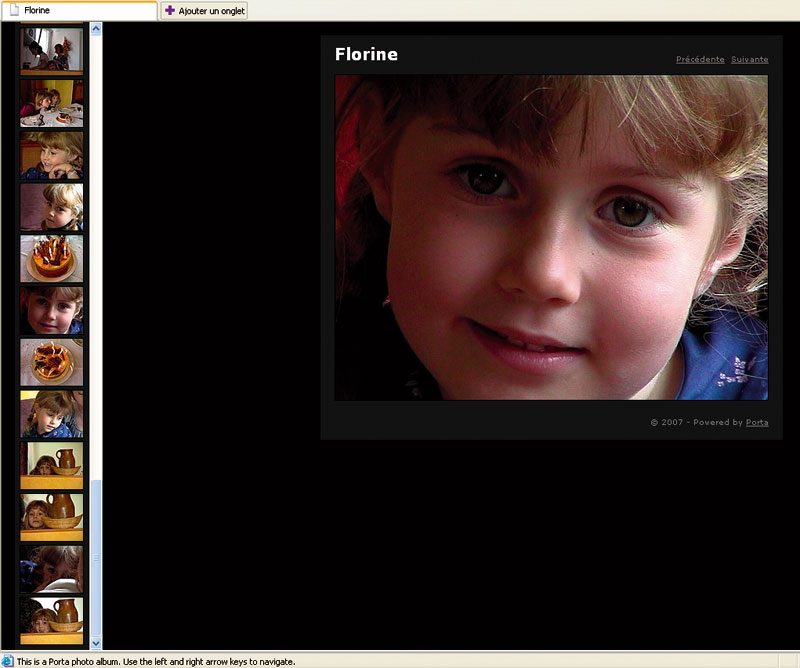
Task: Select the bottom thumbnail with the clay jug
Action: pos(52,621)
